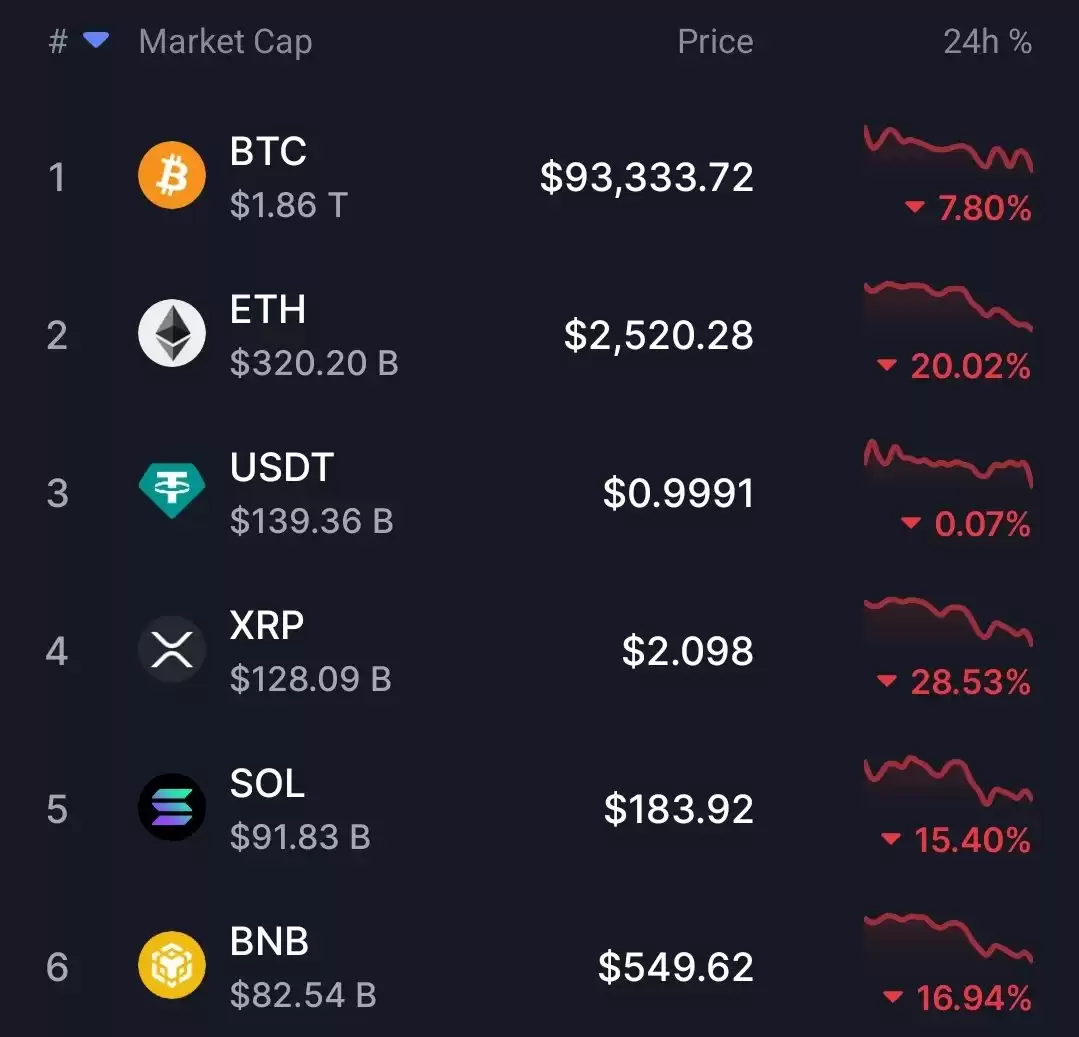This screenshot has width=1079, height=1037.
Task: View the XRP sparkline chart
Action: [948, 621]
